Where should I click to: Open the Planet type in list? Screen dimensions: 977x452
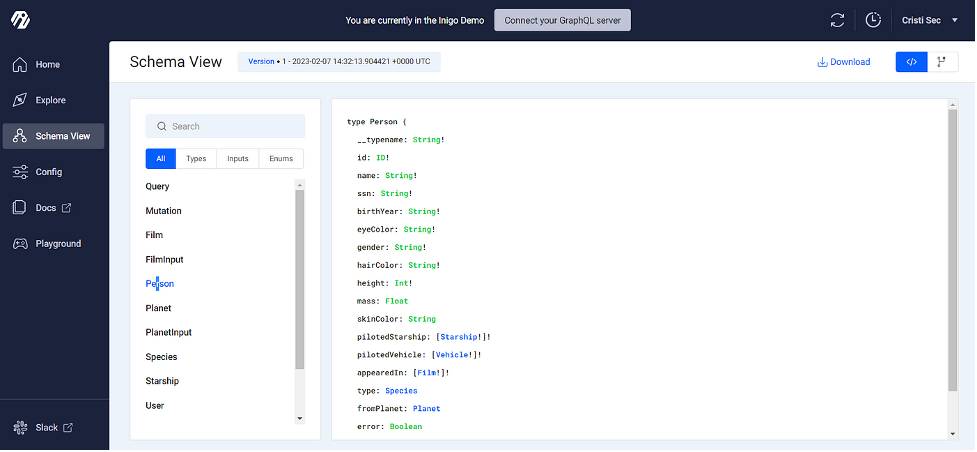158,308
